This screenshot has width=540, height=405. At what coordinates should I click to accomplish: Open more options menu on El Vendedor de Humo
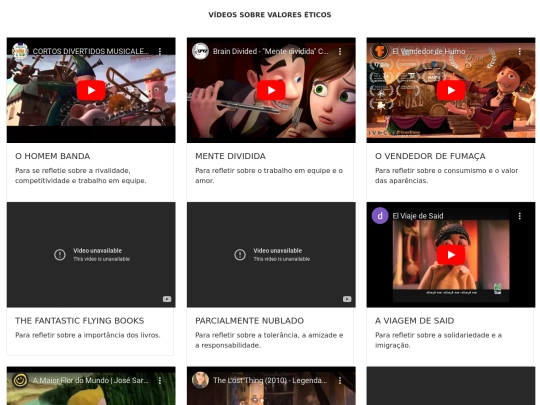click(x=520, y=51)
